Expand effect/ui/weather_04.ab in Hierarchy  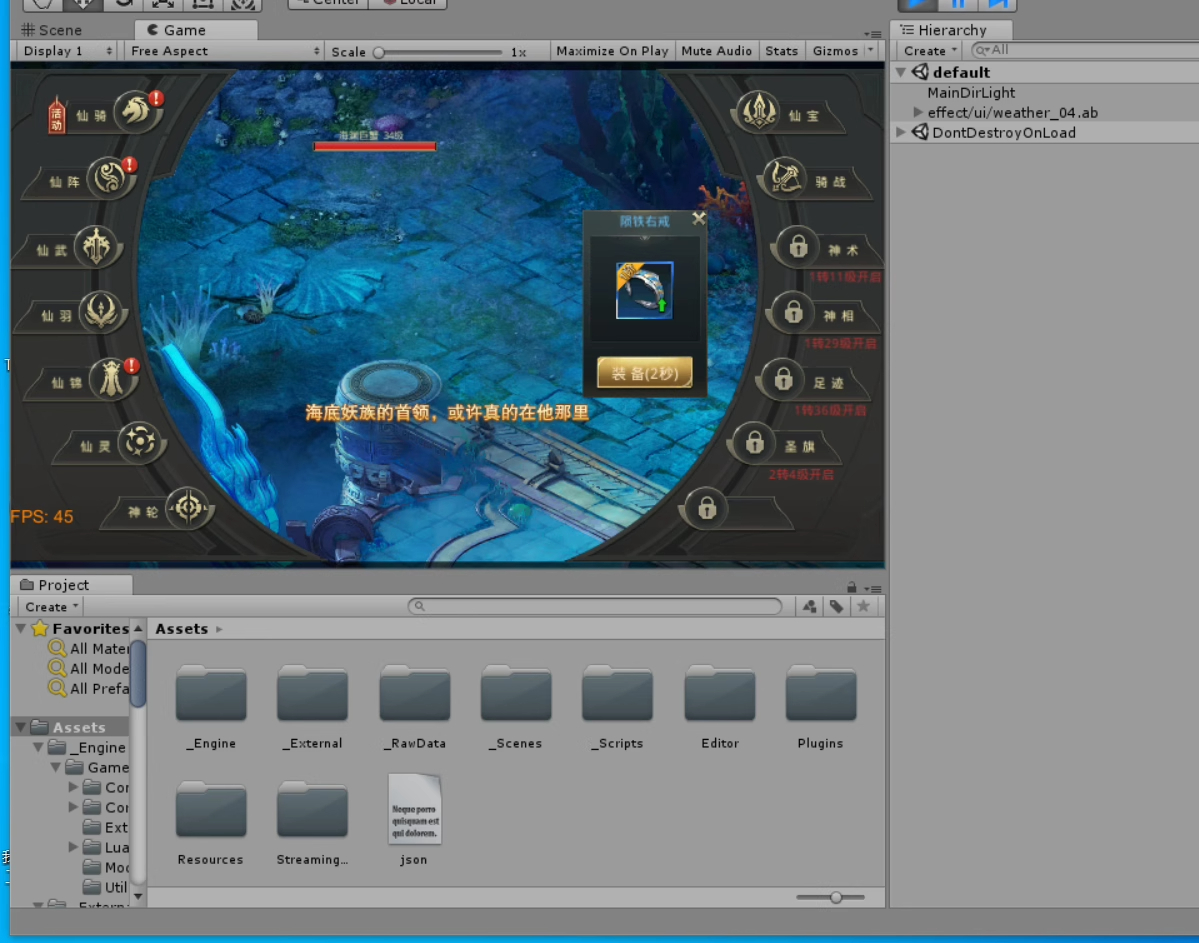pos(919,113)
